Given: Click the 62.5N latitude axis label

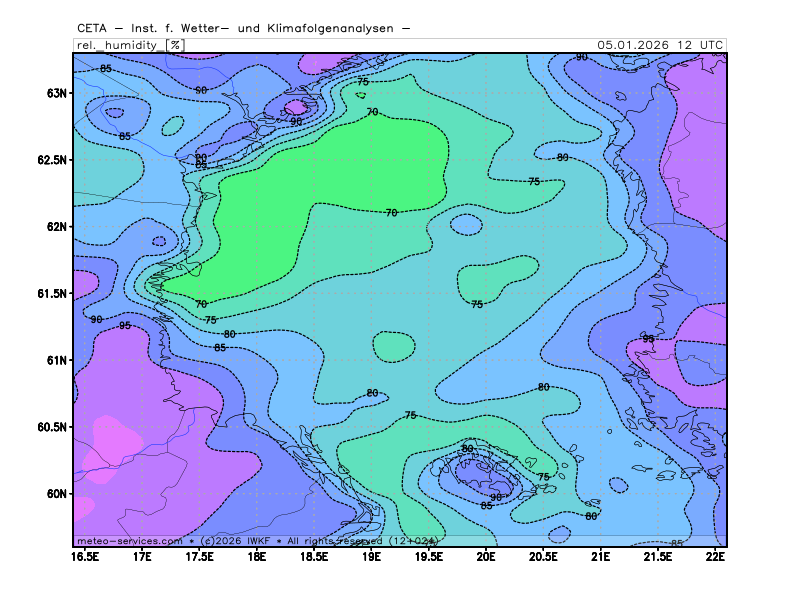Looking at the screenshot, I should tap(50, 160).
